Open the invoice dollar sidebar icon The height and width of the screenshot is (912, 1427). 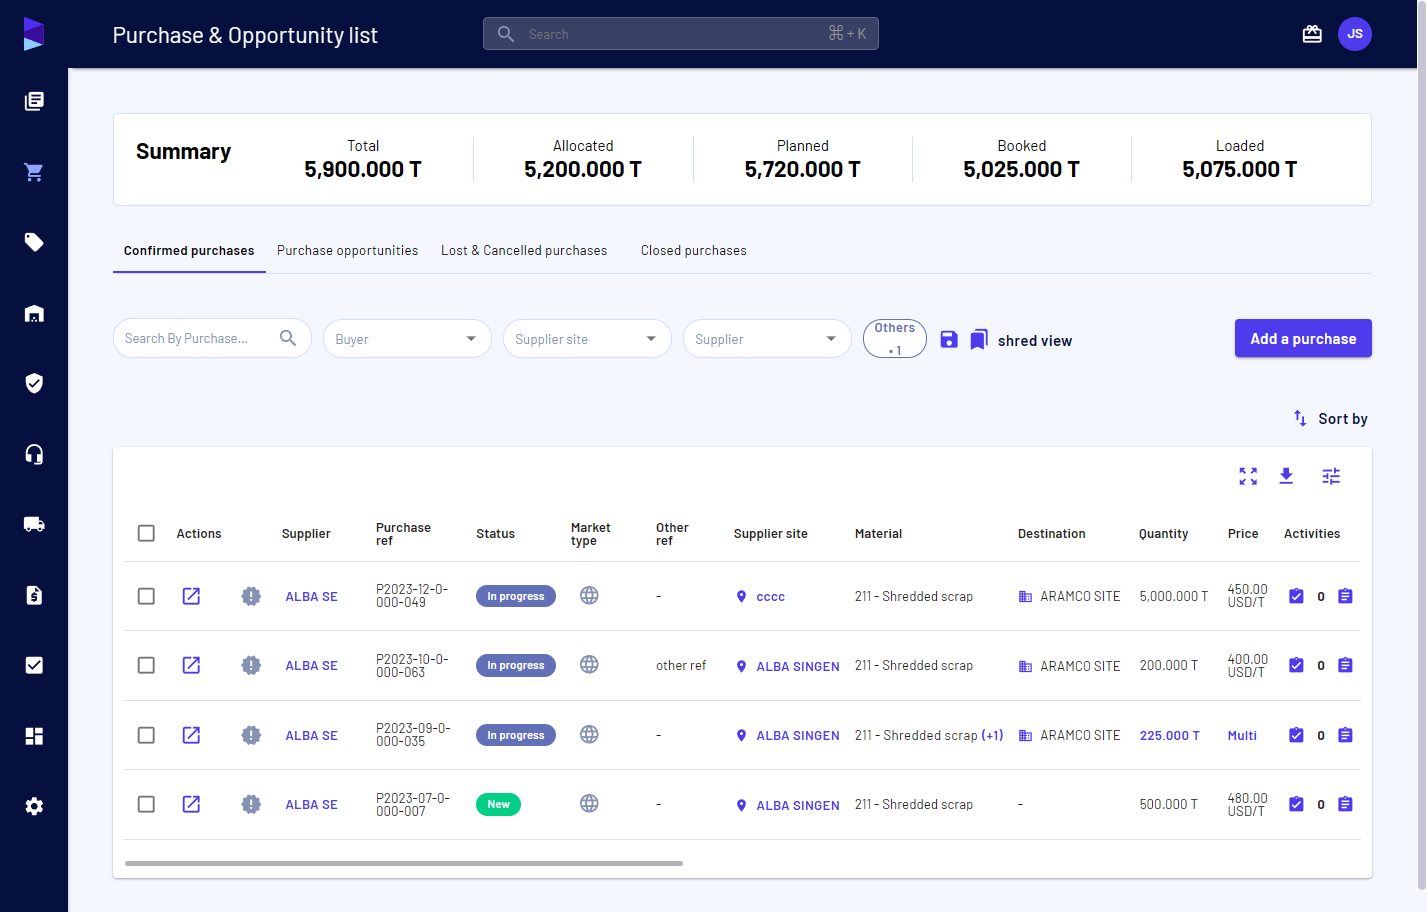34,595
